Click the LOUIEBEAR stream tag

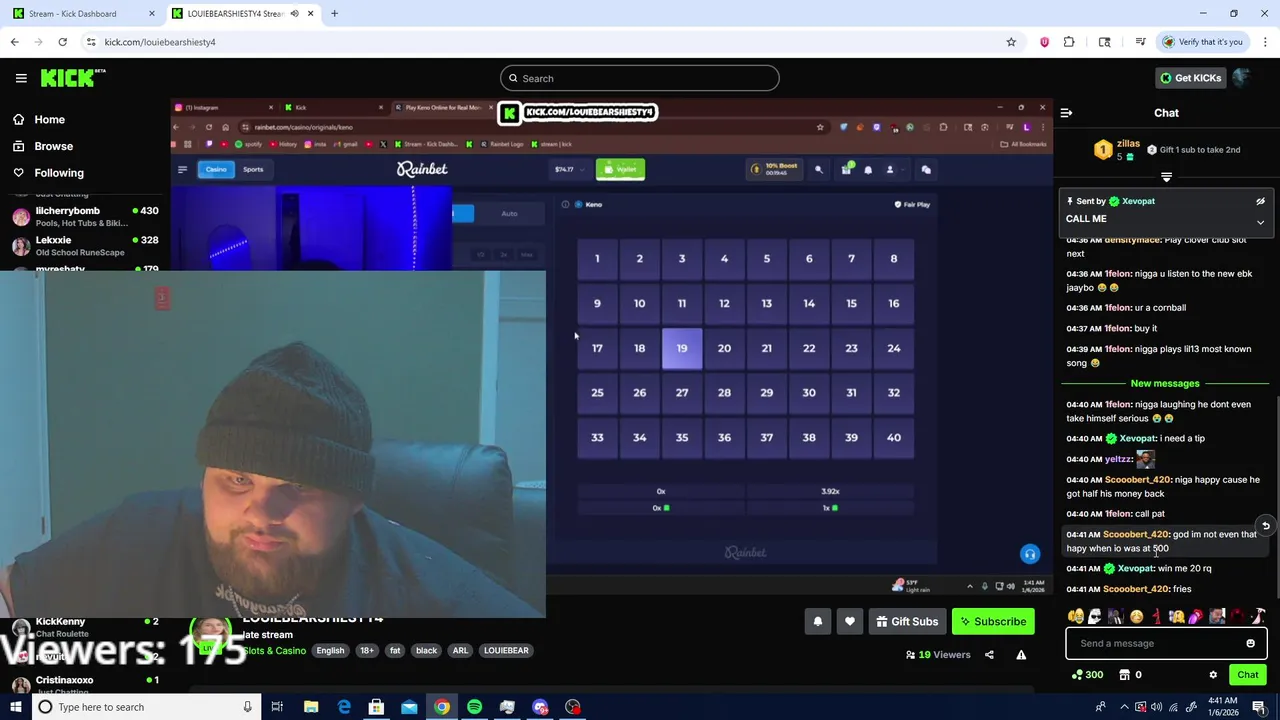506,651
